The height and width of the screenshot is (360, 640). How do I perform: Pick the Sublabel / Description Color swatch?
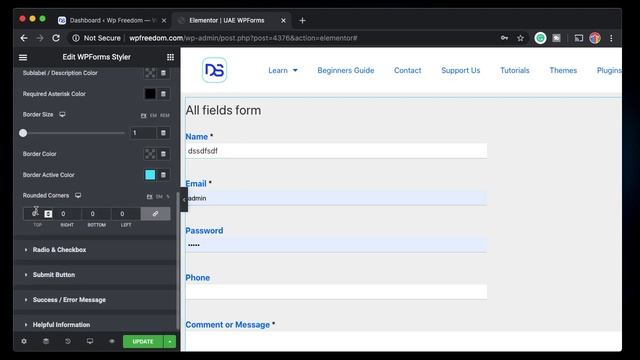[150, 73]
